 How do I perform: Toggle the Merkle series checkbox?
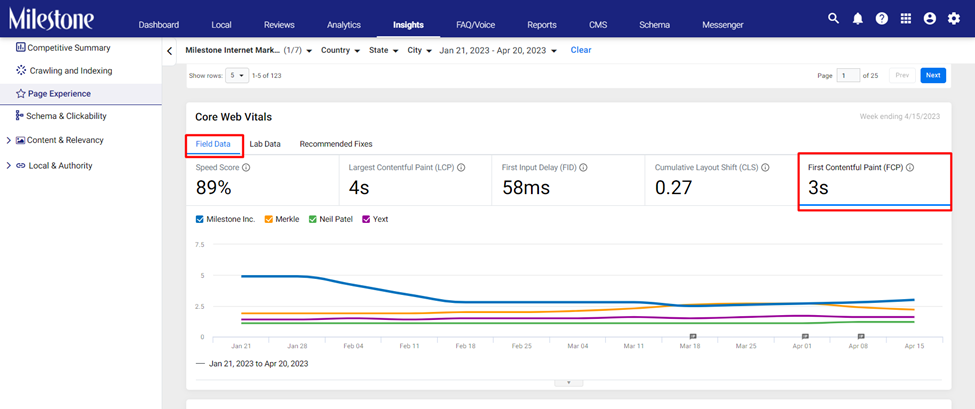pyautogui.click(x=269, y=219)
